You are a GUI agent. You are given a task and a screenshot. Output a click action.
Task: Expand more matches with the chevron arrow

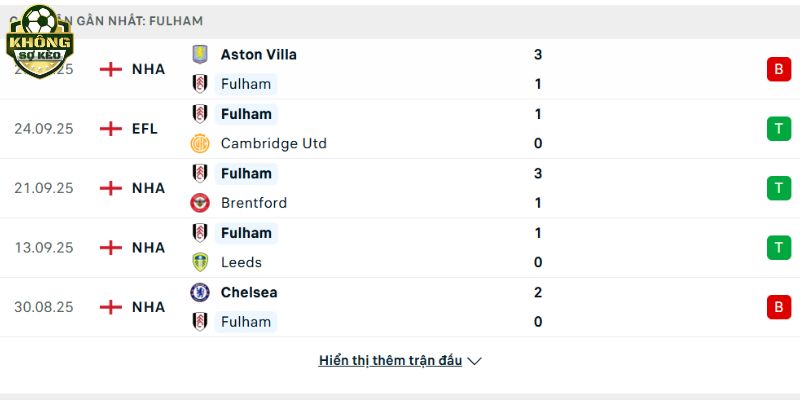click(x=475, y=361)
